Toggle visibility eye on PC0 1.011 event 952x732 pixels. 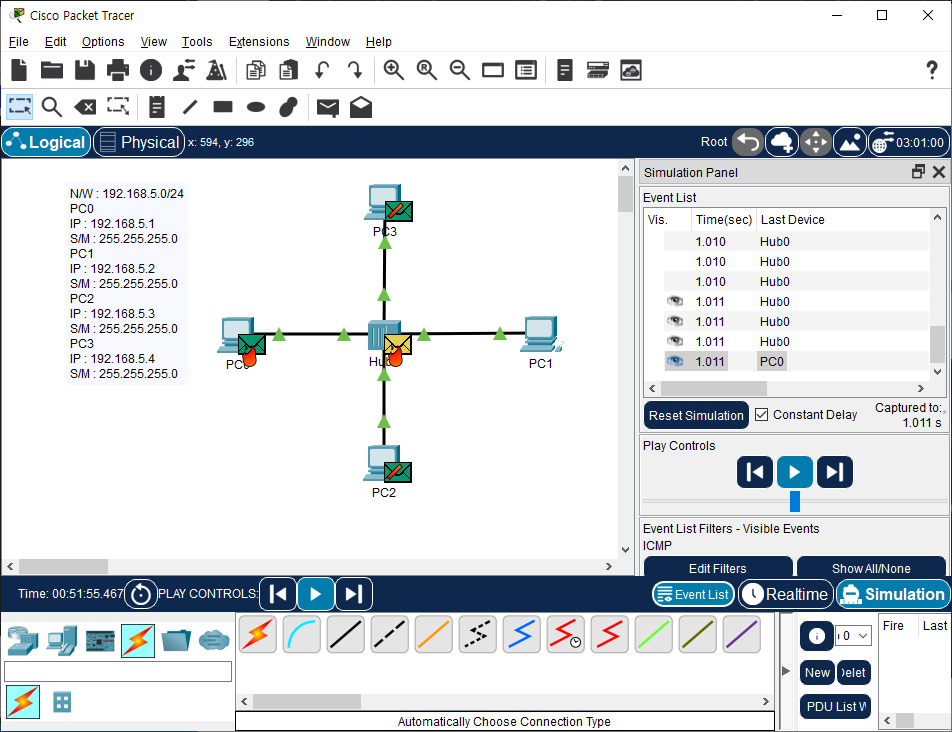tap(675, 362)
